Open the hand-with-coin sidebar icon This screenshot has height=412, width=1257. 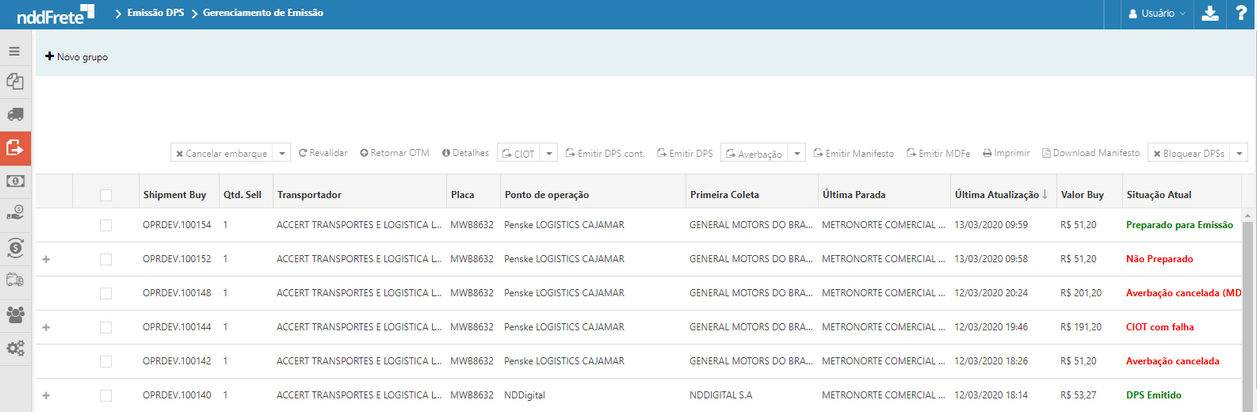coord(15,213)
